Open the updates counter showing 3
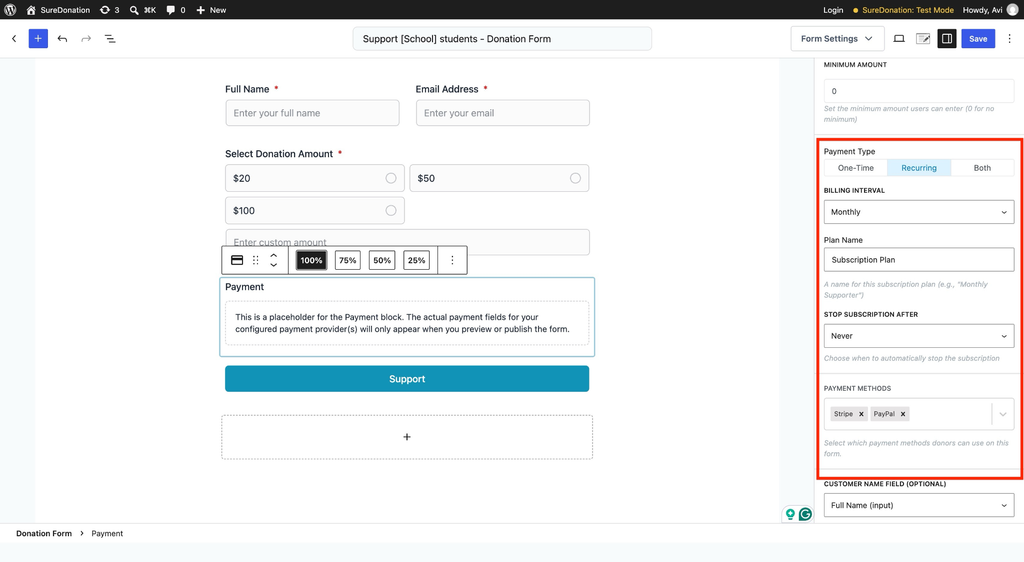This screenshot has width=1024, height=562. coord(110,10)
